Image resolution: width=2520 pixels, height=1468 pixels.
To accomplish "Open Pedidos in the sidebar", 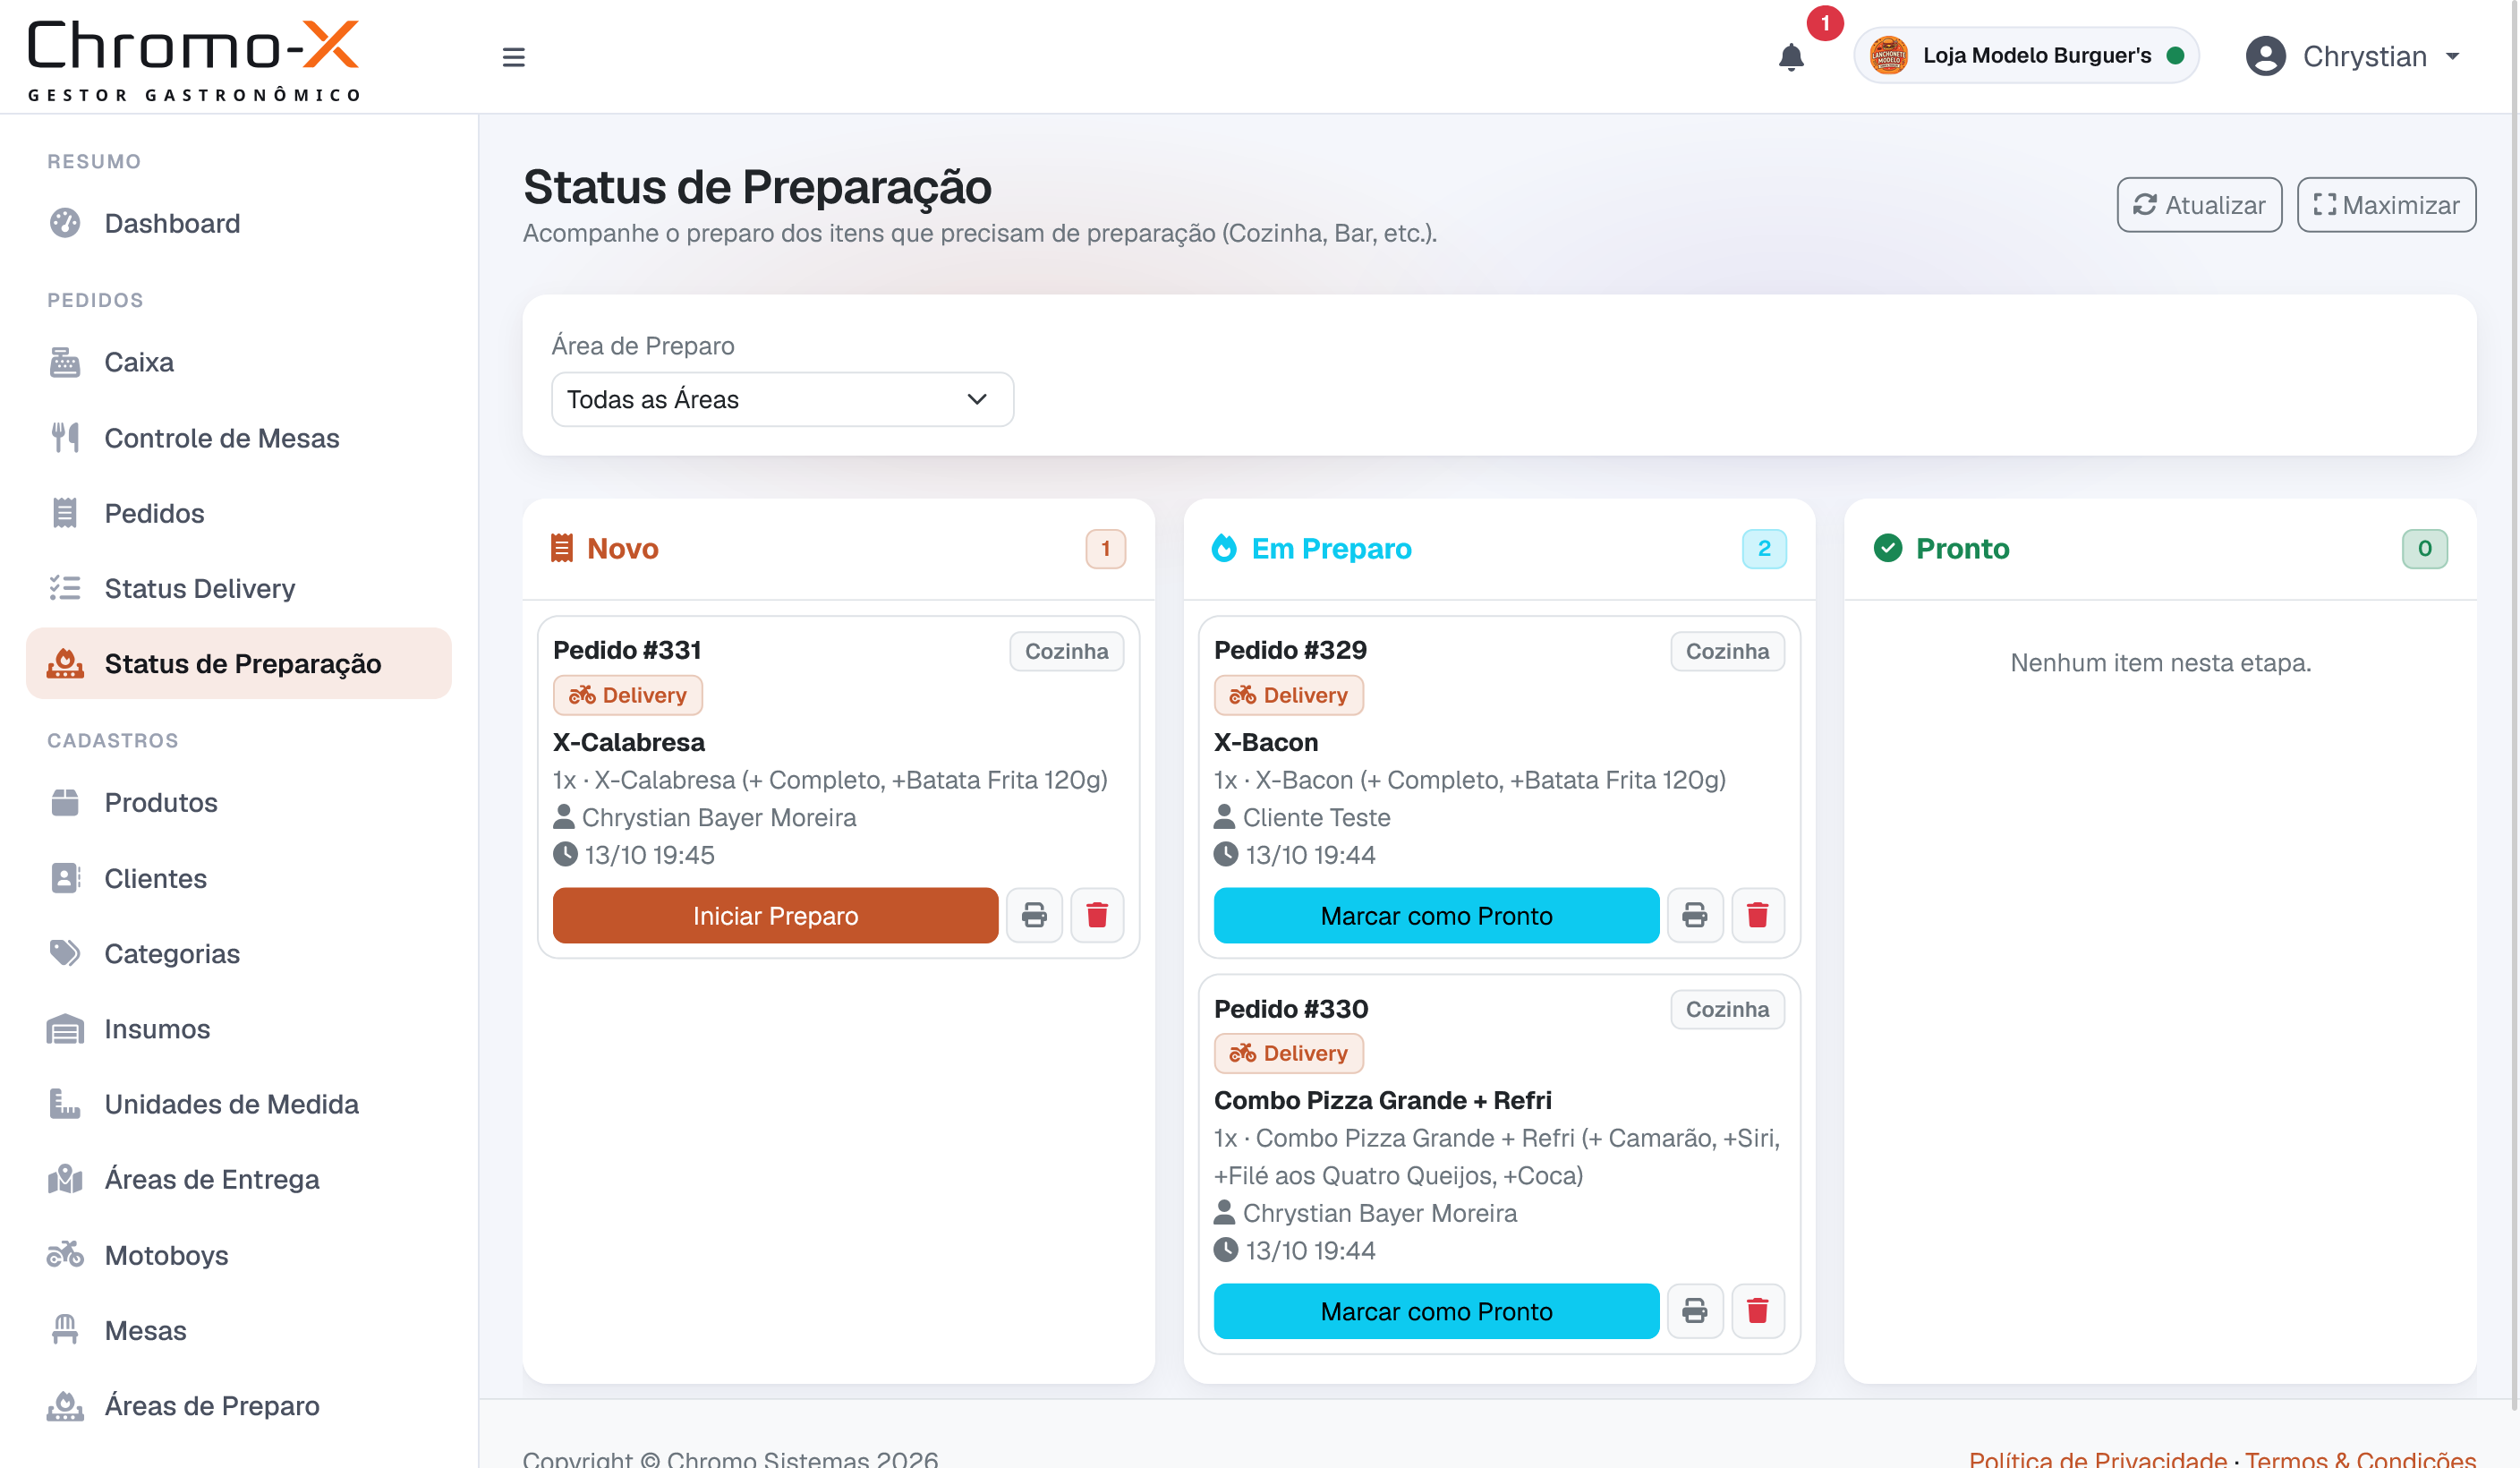I will coord(238,513).
